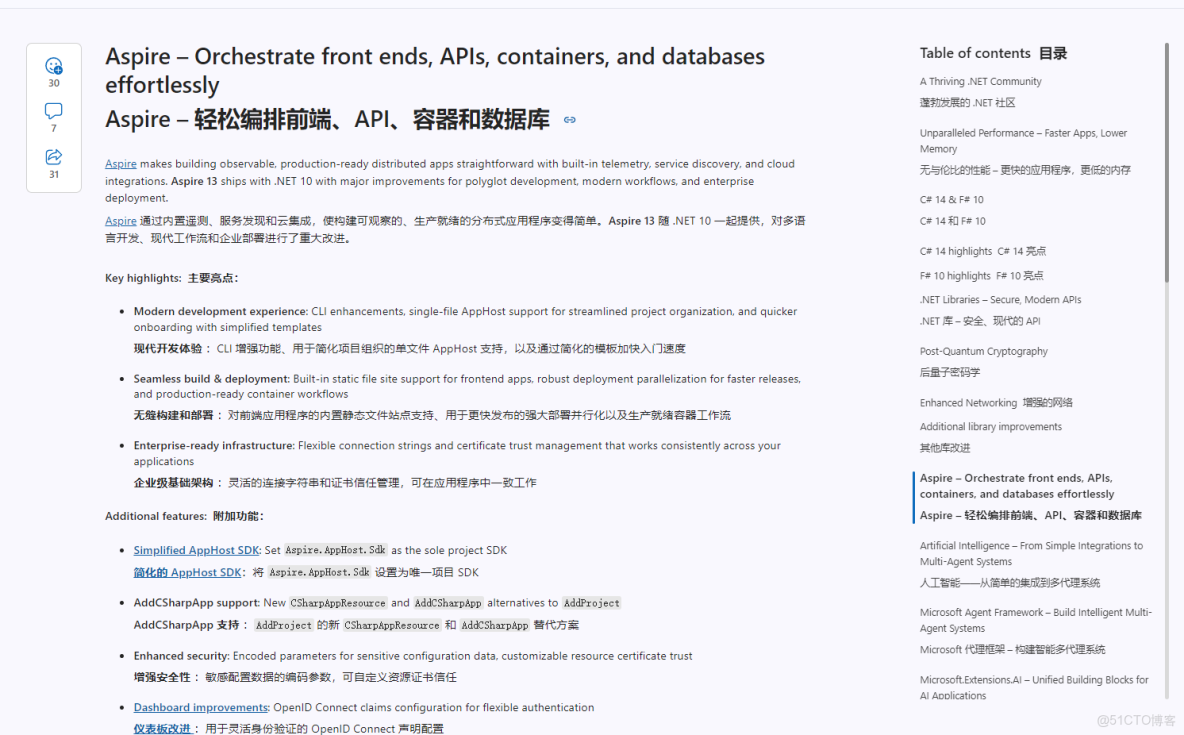
Task: Open the Dashboard improvements link
Action: click(x=200, y=707)
